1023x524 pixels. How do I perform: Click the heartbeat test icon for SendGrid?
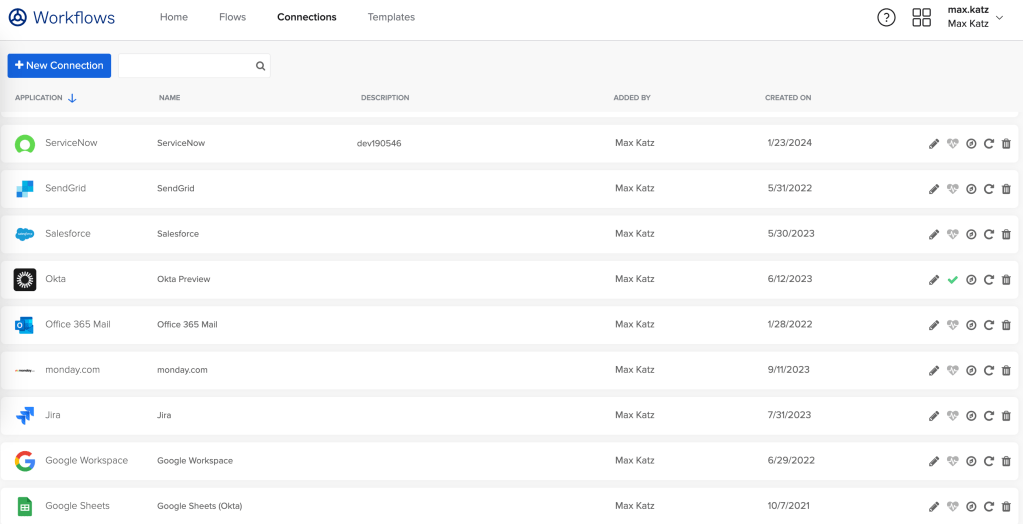click(x=953, y=189)
